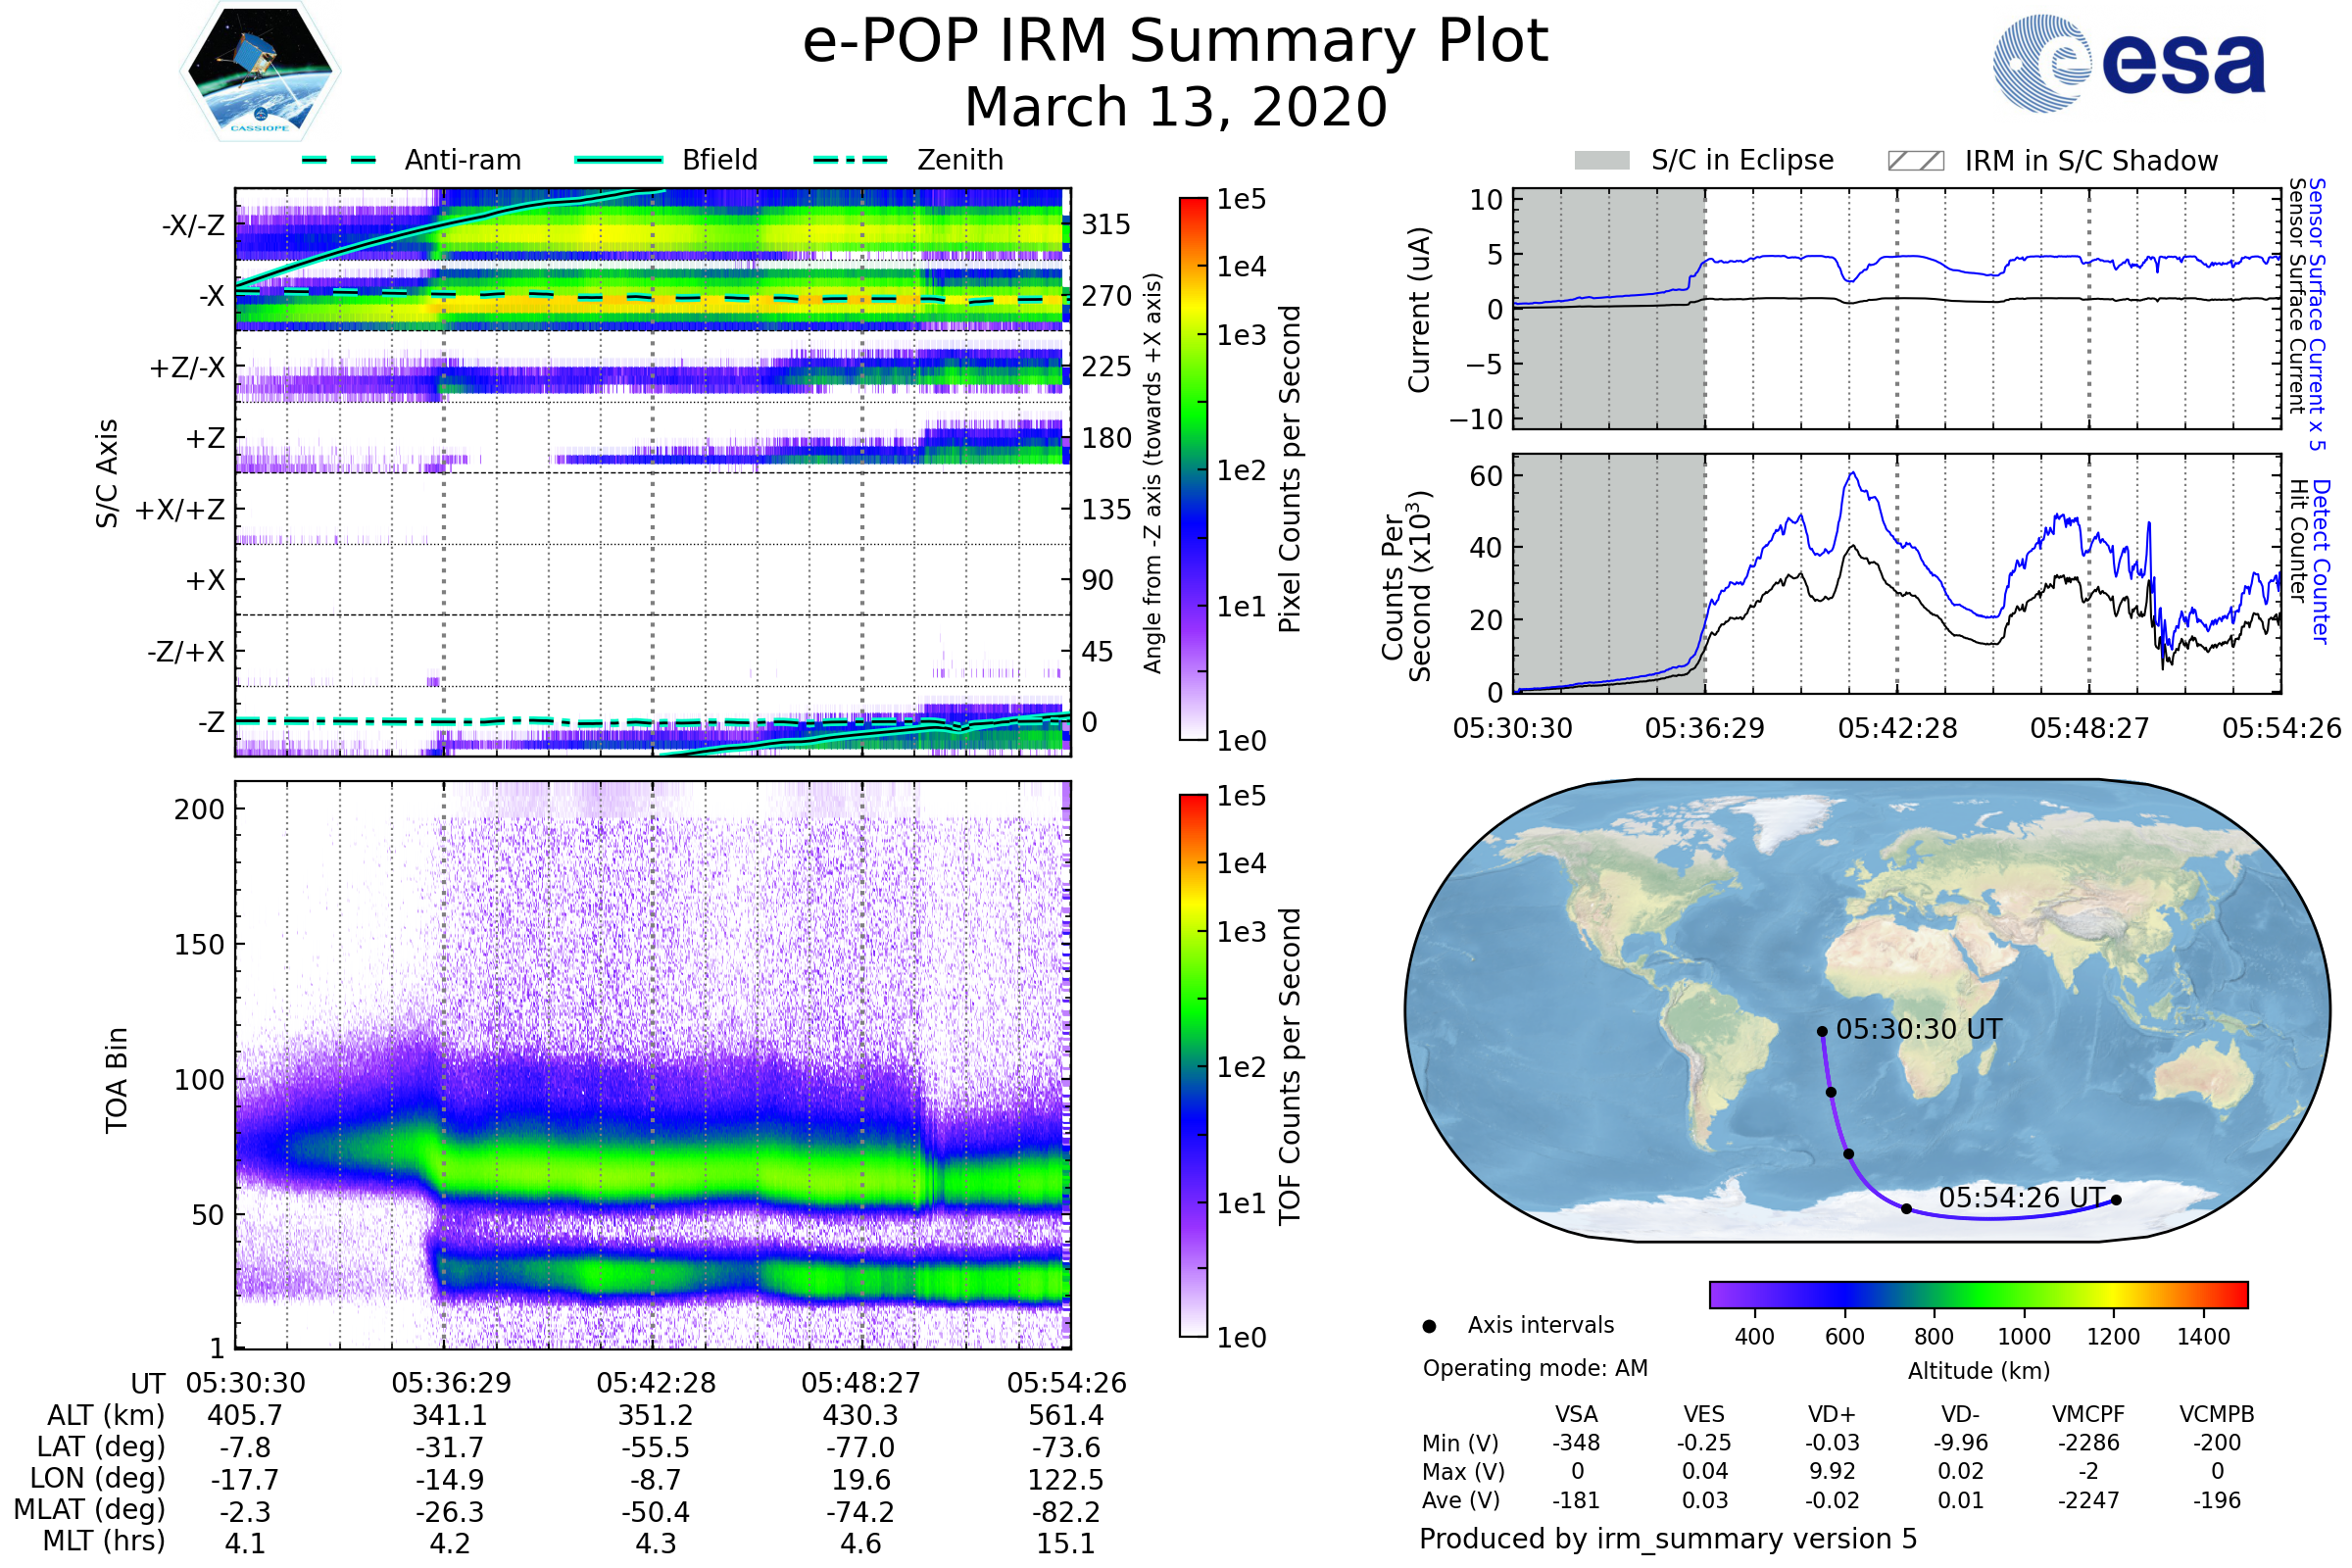
Task: Click the Operating mode: AM text
Action: click(1535, 1368)
